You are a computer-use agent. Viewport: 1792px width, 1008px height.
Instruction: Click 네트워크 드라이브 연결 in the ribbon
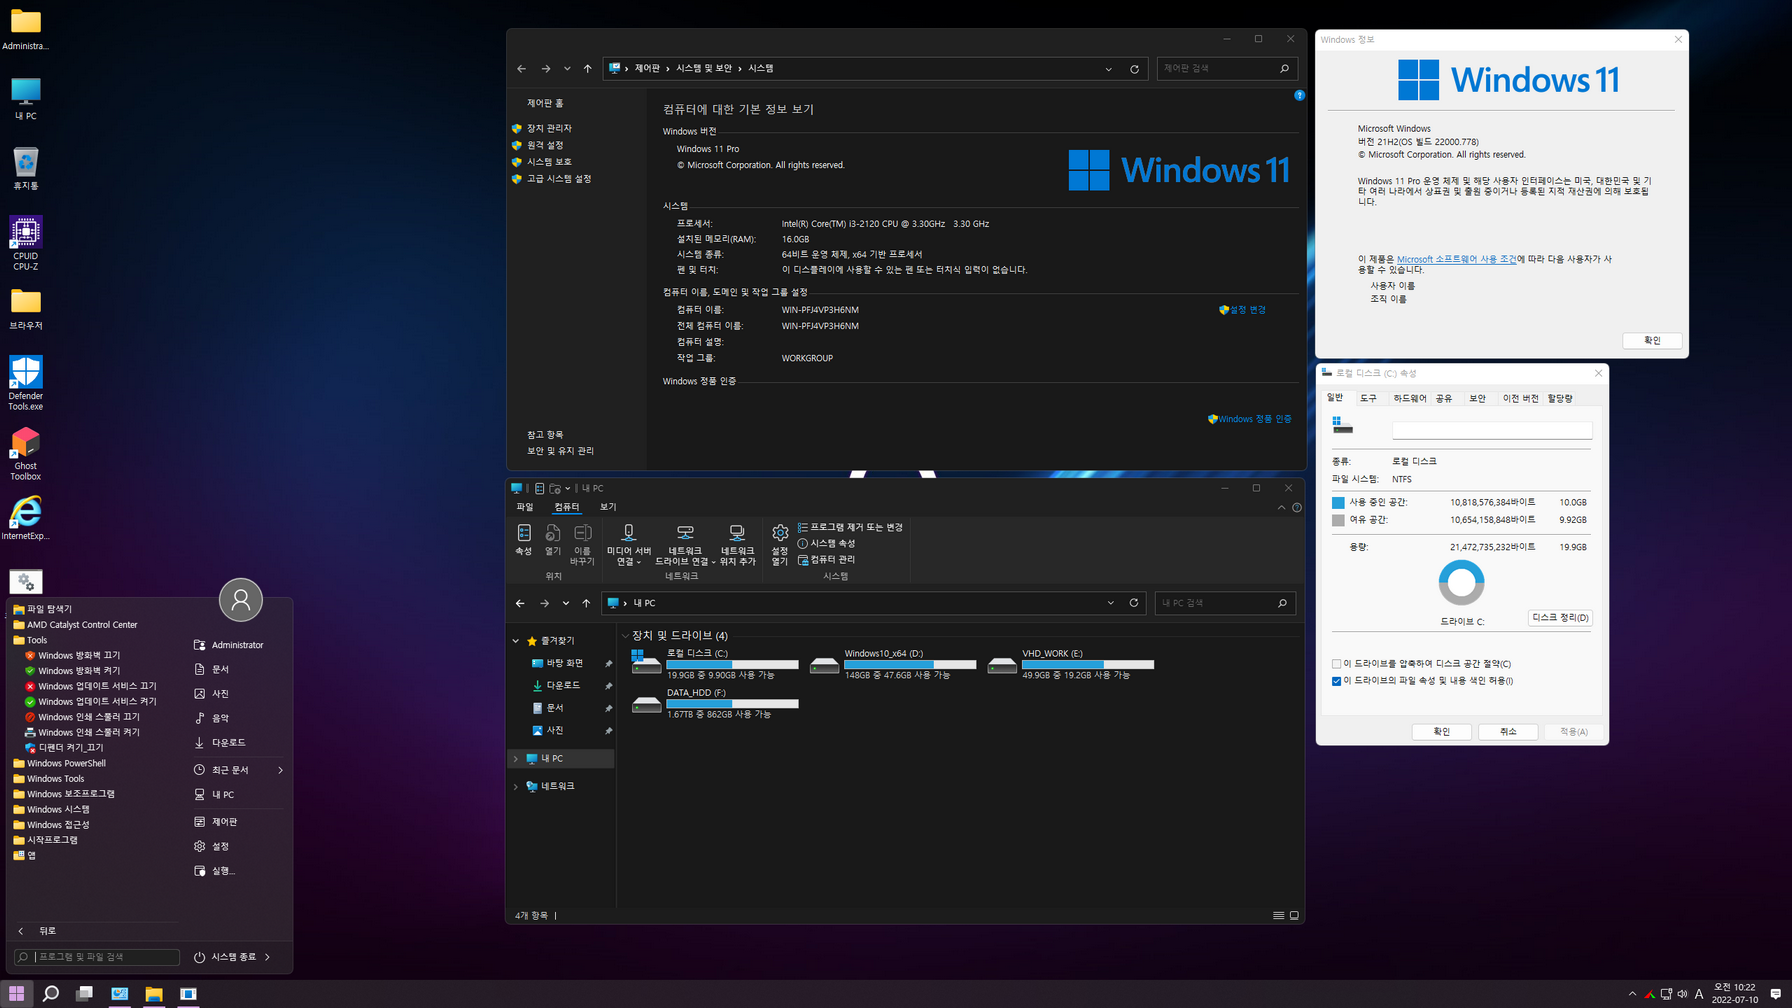685,545
